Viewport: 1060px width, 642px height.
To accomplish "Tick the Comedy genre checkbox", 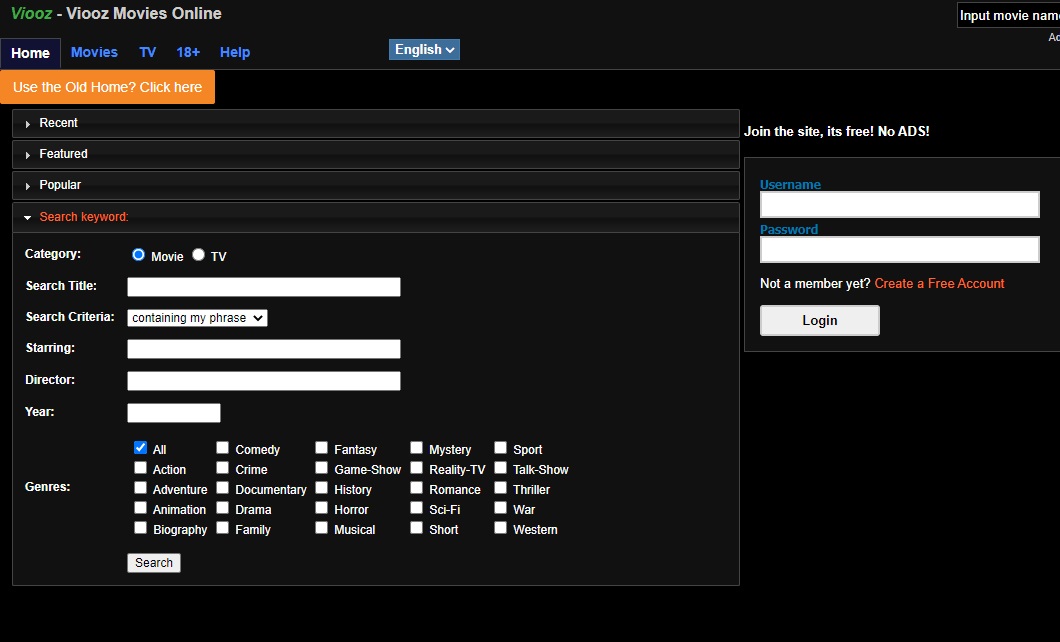I will (222, 447).
